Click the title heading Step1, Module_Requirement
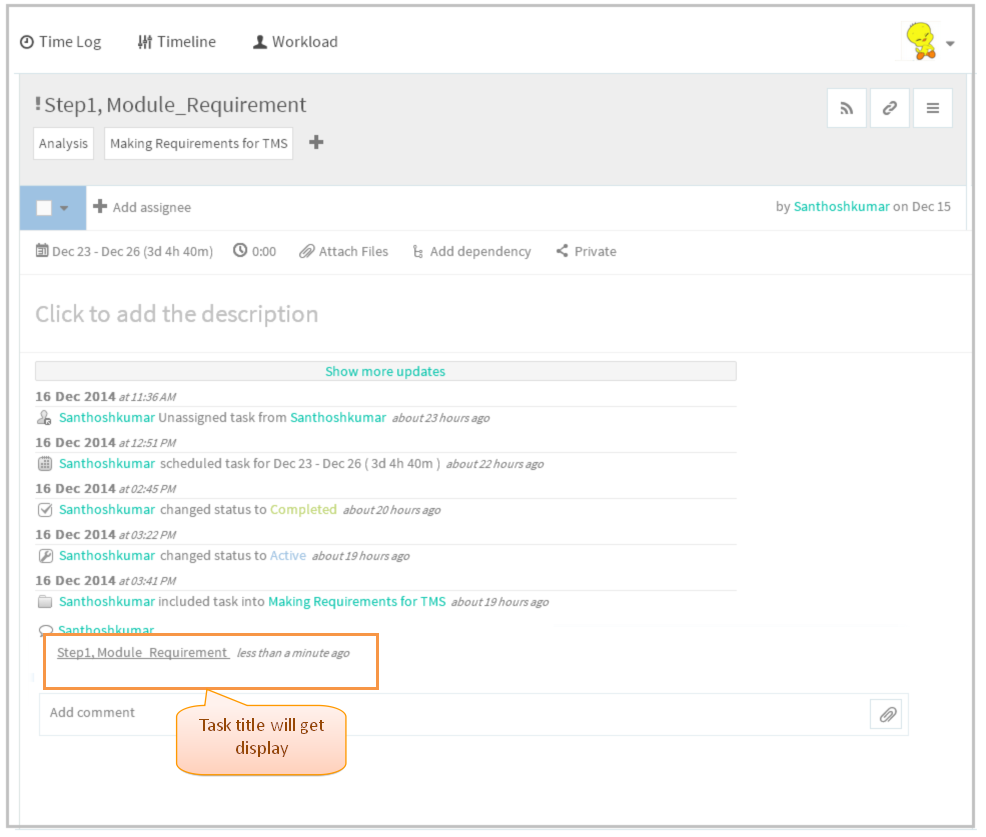 [x=175, y=104]
